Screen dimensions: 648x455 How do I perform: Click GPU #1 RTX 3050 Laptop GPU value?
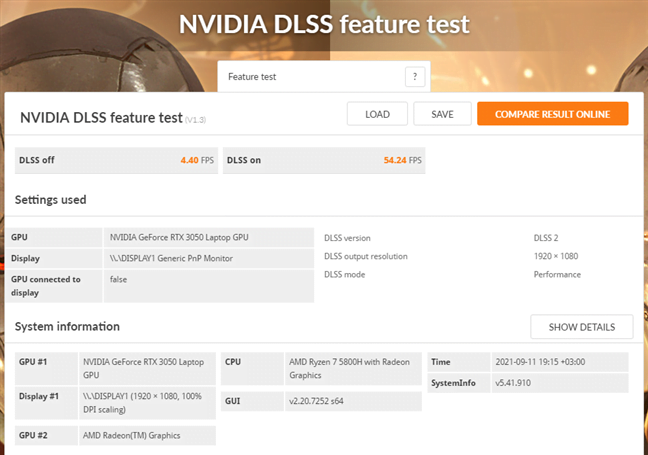[143, 368]
